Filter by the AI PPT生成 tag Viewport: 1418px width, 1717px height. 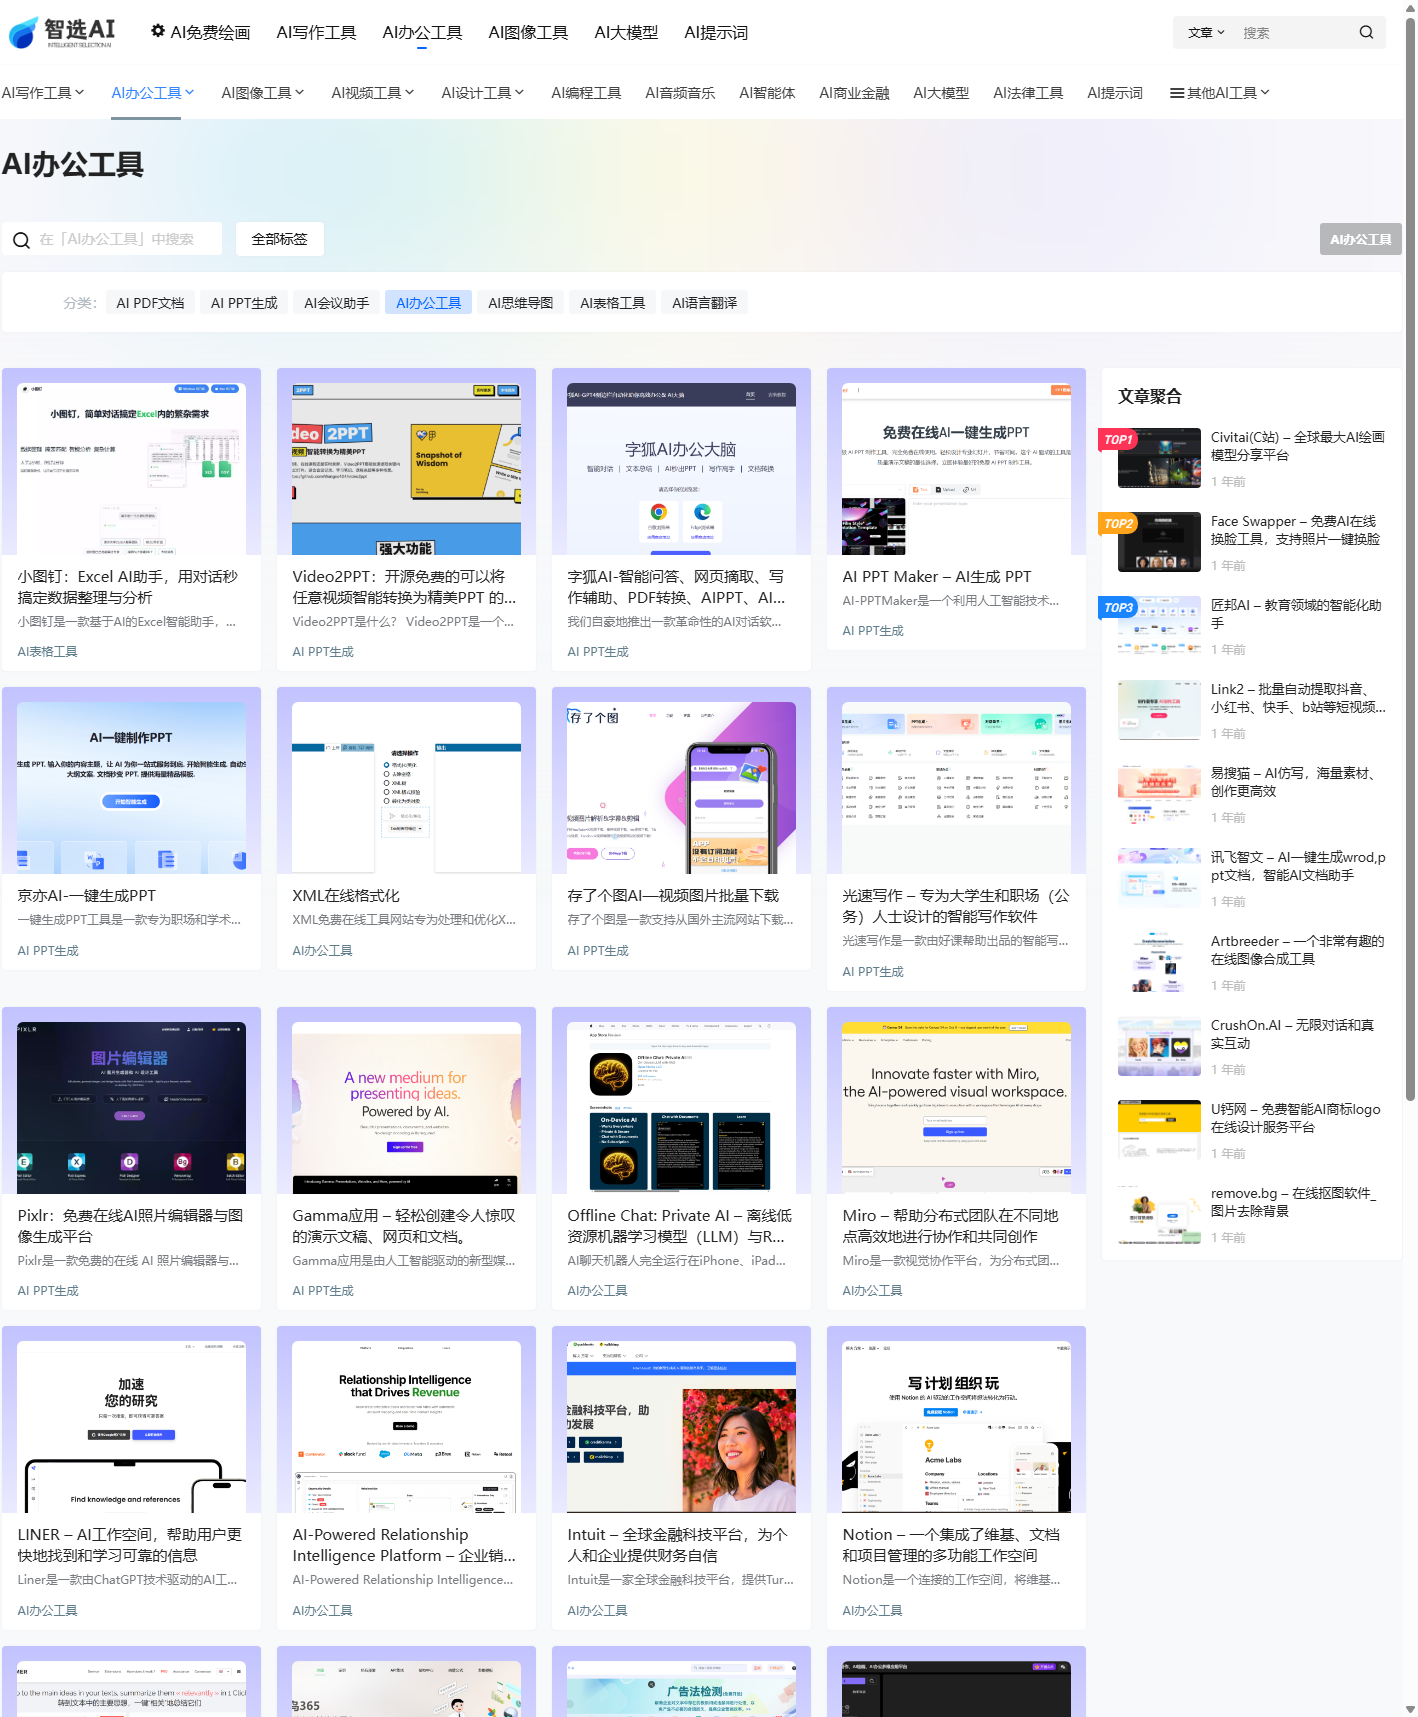click(244, 303)
